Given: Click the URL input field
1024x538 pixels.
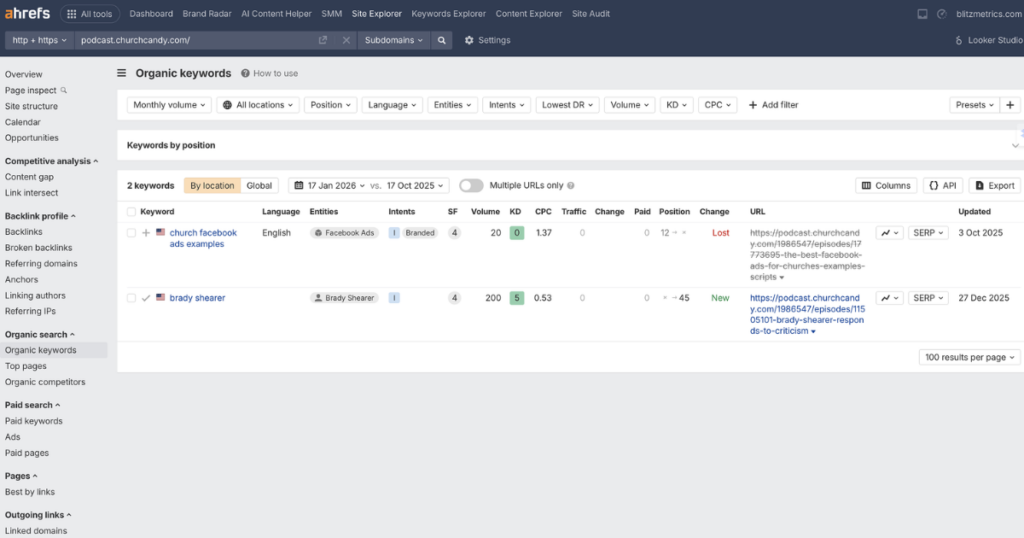Looking at the screenshot, I should click(195, 40).
